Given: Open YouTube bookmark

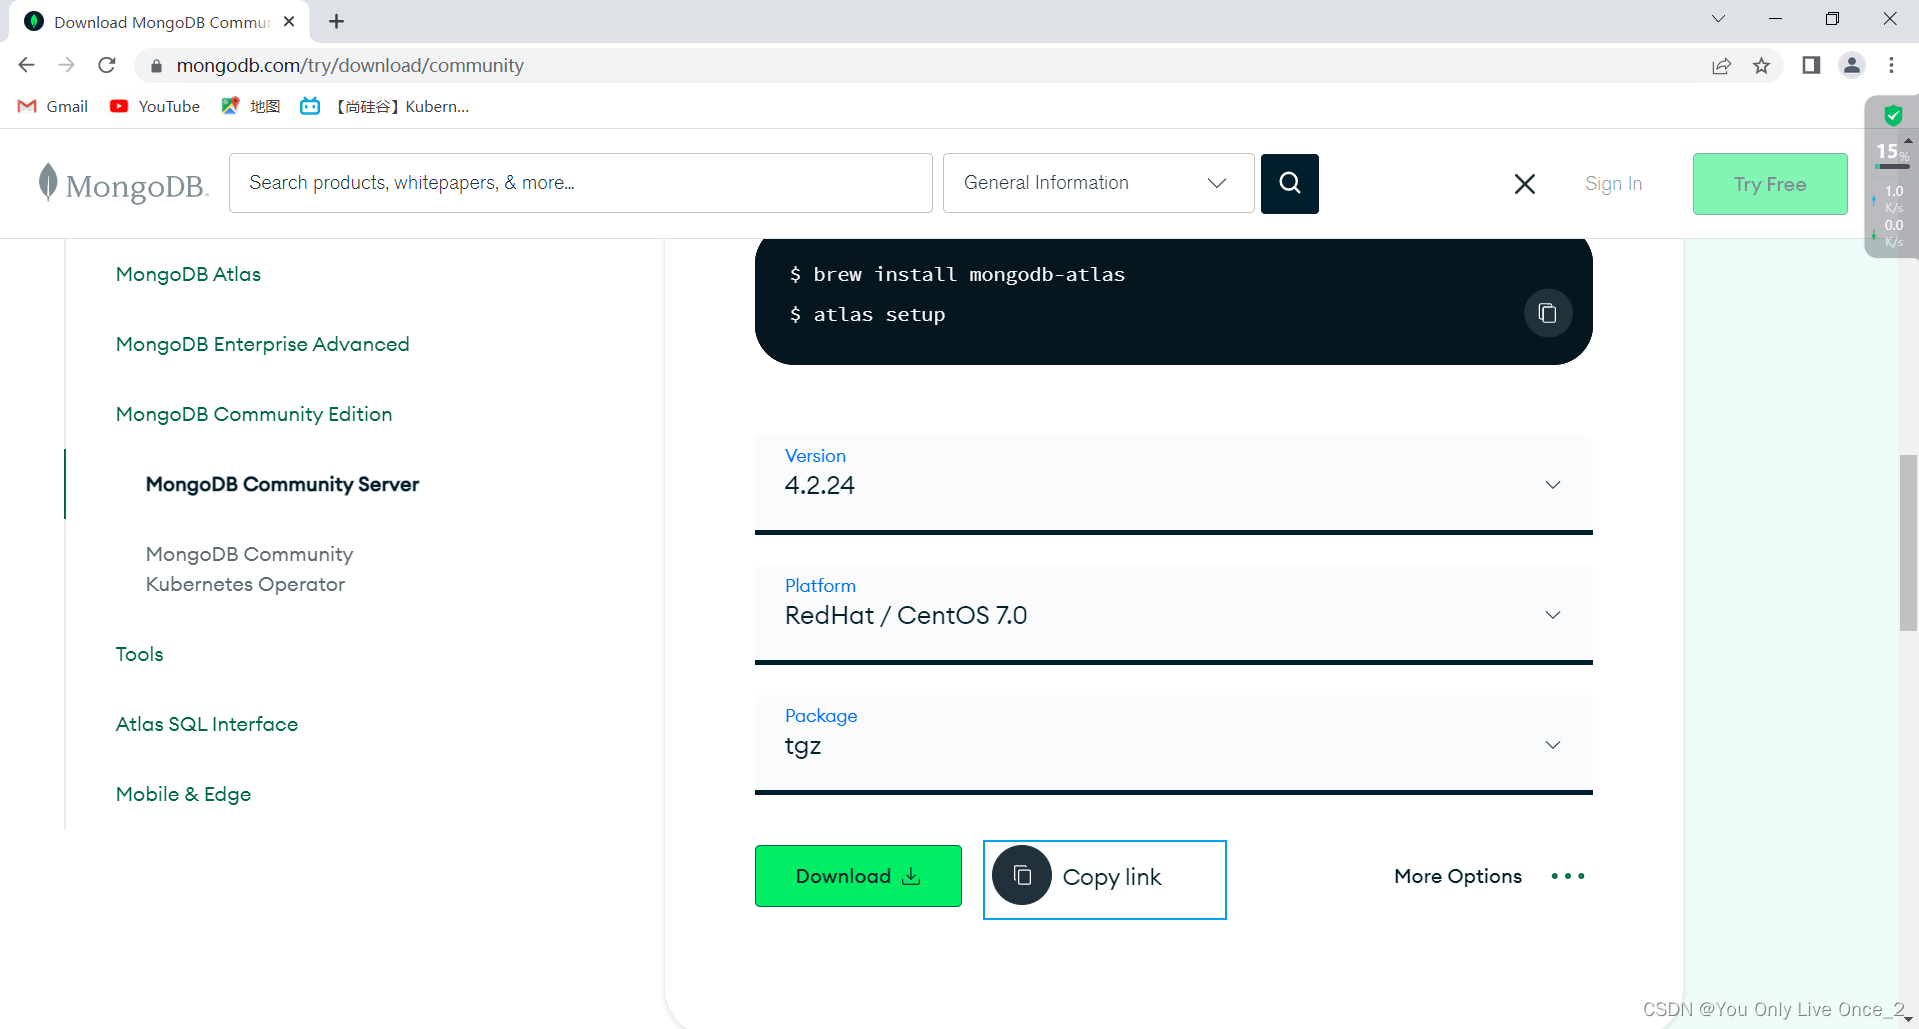Looking at the screenshot, I should point(155,106).
